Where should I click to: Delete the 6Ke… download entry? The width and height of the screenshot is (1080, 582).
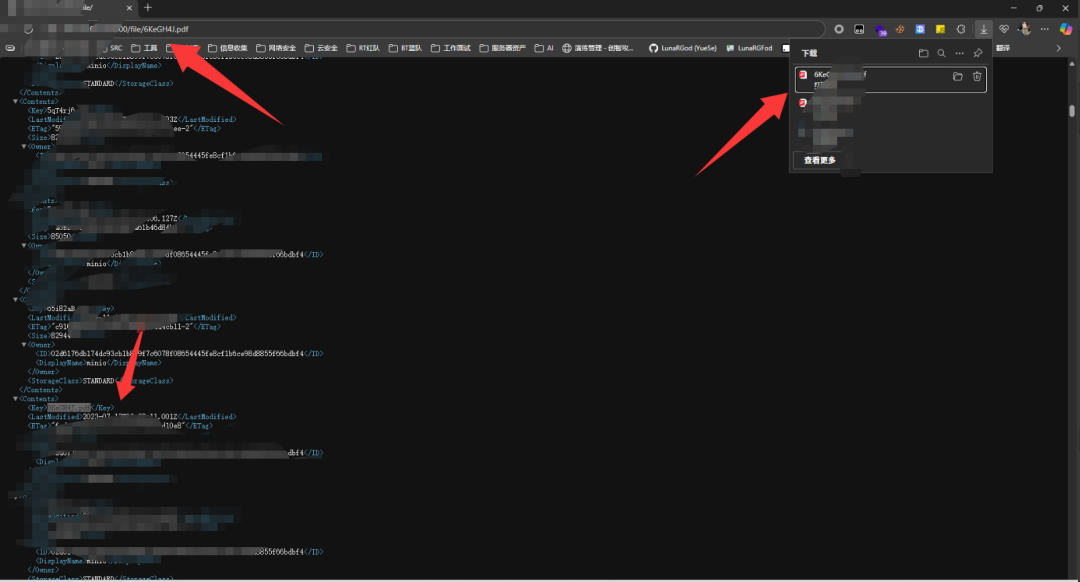(x=977, y=76)
